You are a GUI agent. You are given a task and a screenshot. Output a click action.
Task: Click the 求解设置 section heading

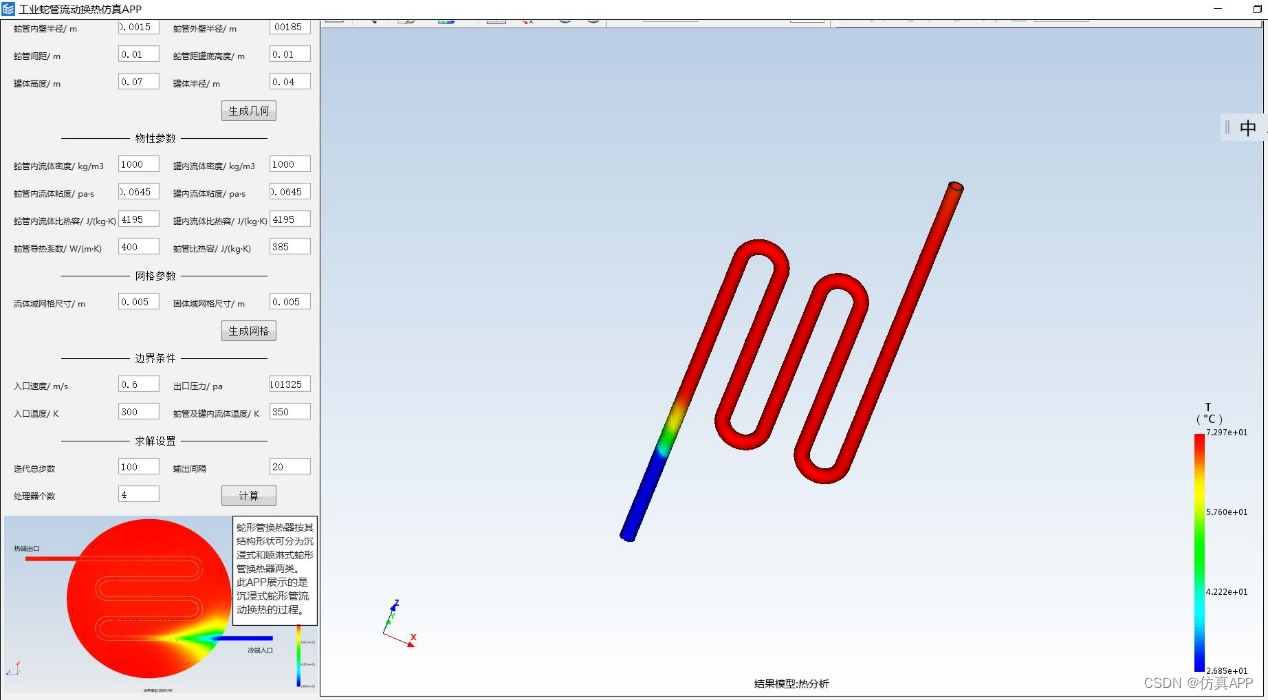[x=155, y=440]
